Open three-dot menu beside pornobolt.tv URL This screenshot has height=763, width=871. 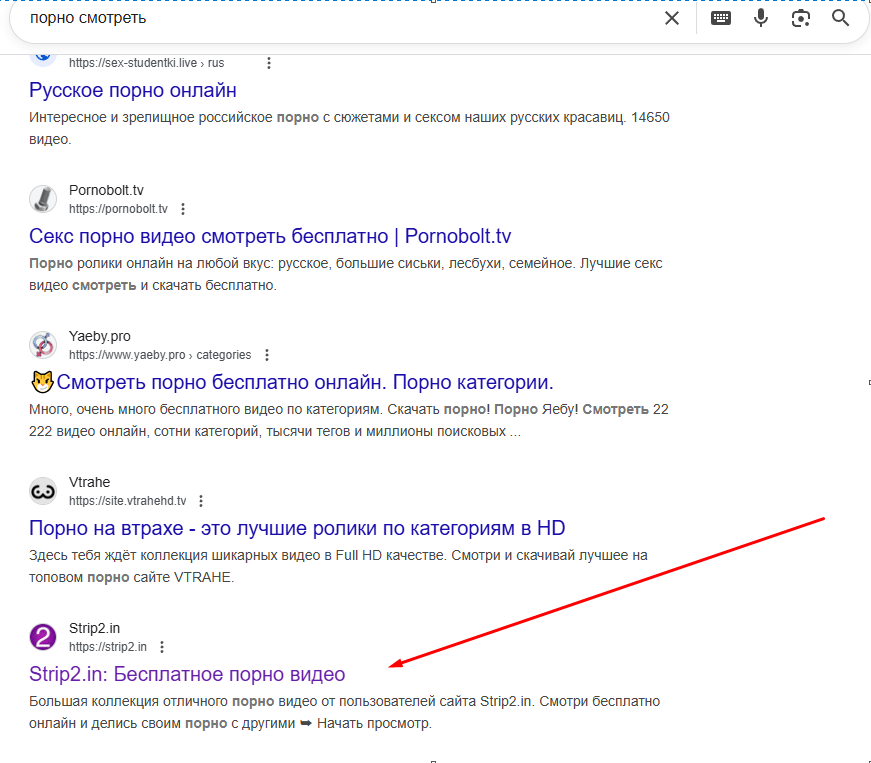tap(183, 209)
